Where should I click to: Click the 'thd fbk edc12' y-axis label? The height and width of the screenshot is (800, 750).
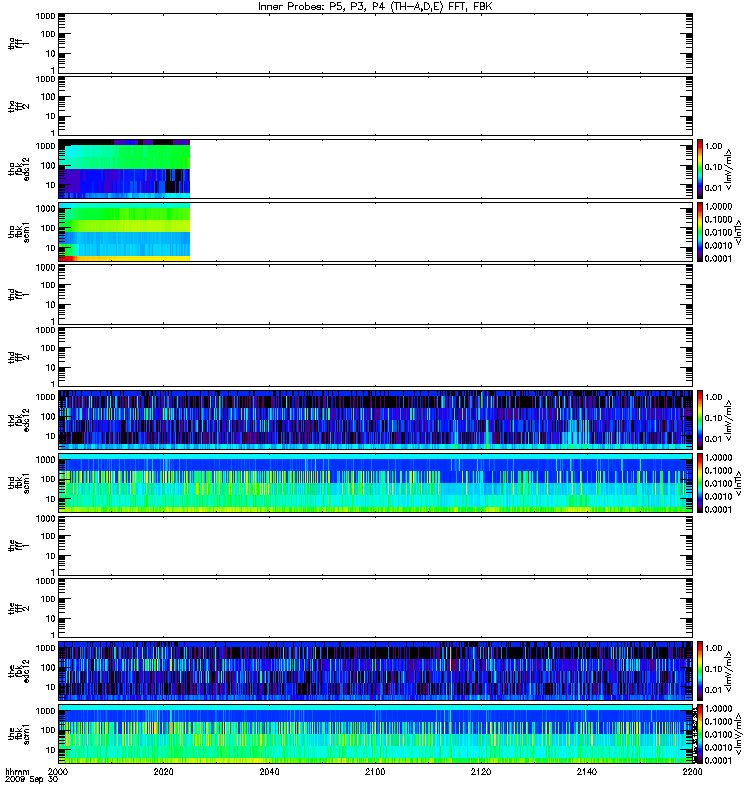pos(19,420)
